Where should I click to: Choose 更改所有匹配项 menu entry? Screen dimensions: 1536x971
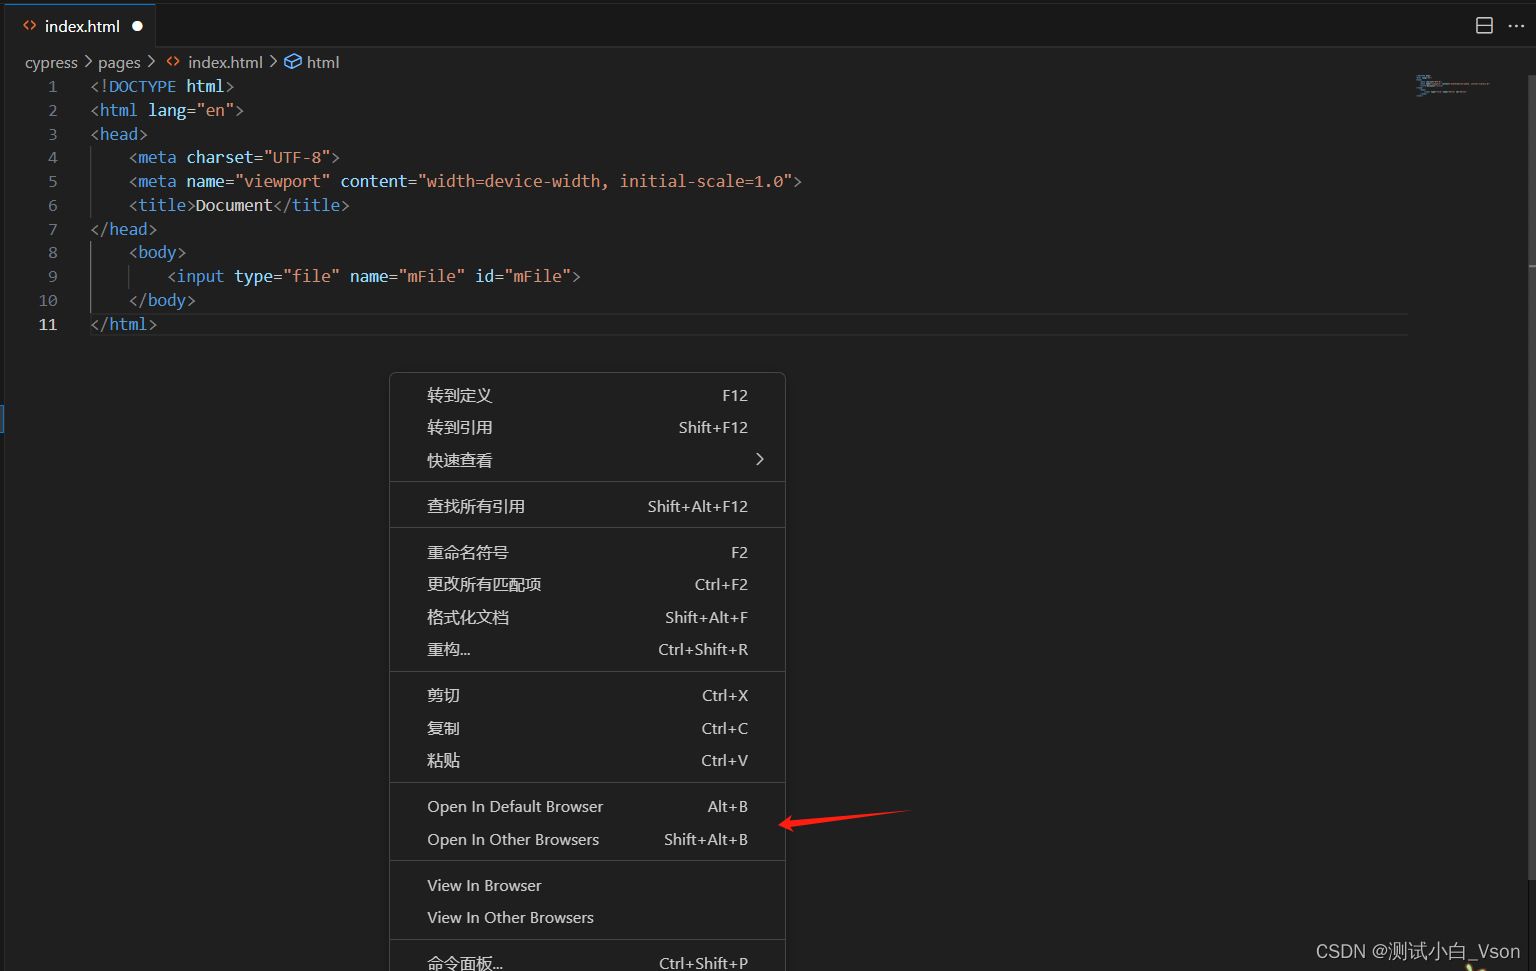tap(587, 584)
